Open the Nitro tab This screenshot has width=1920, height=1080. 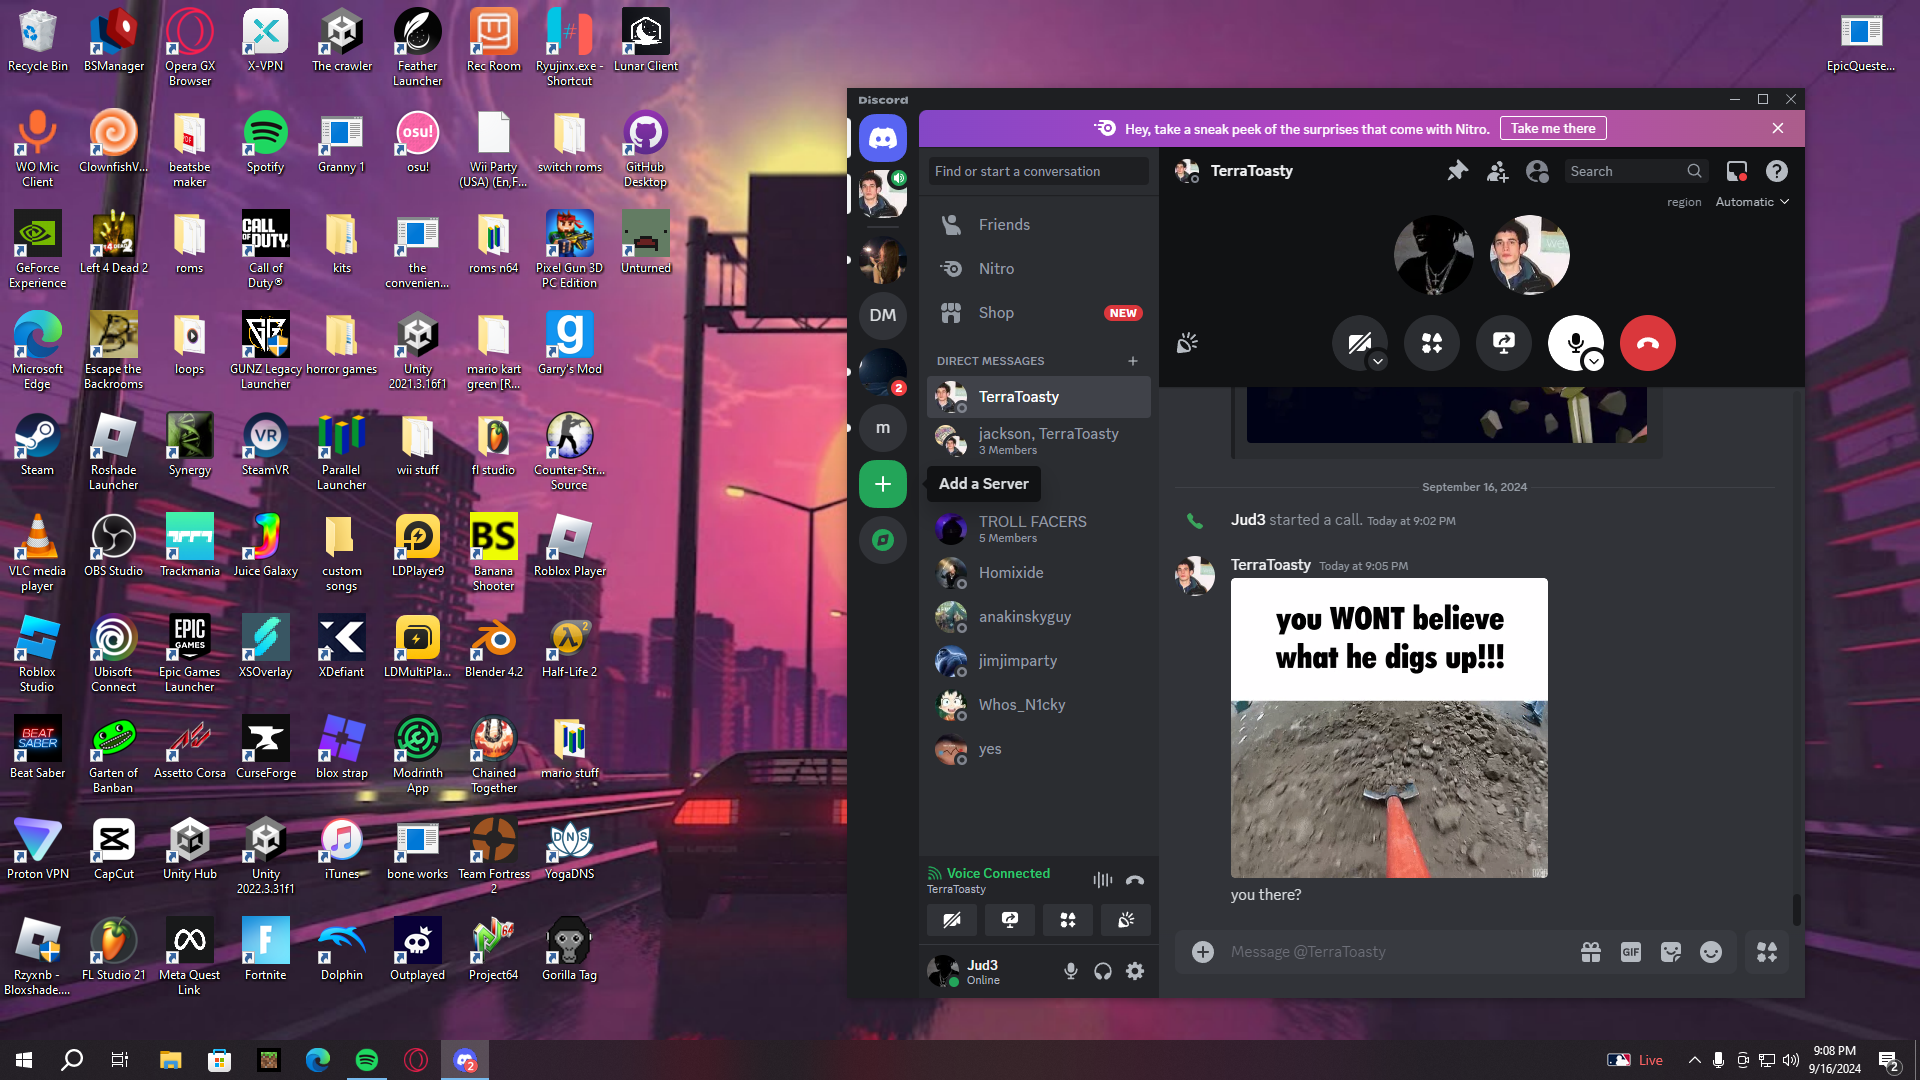coord(1038,269)
